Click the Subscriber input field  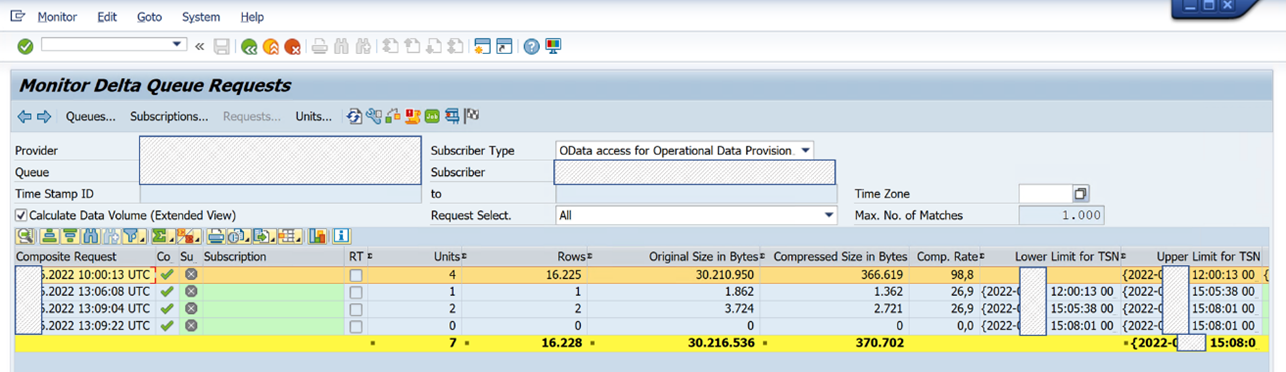click(694, 172)
